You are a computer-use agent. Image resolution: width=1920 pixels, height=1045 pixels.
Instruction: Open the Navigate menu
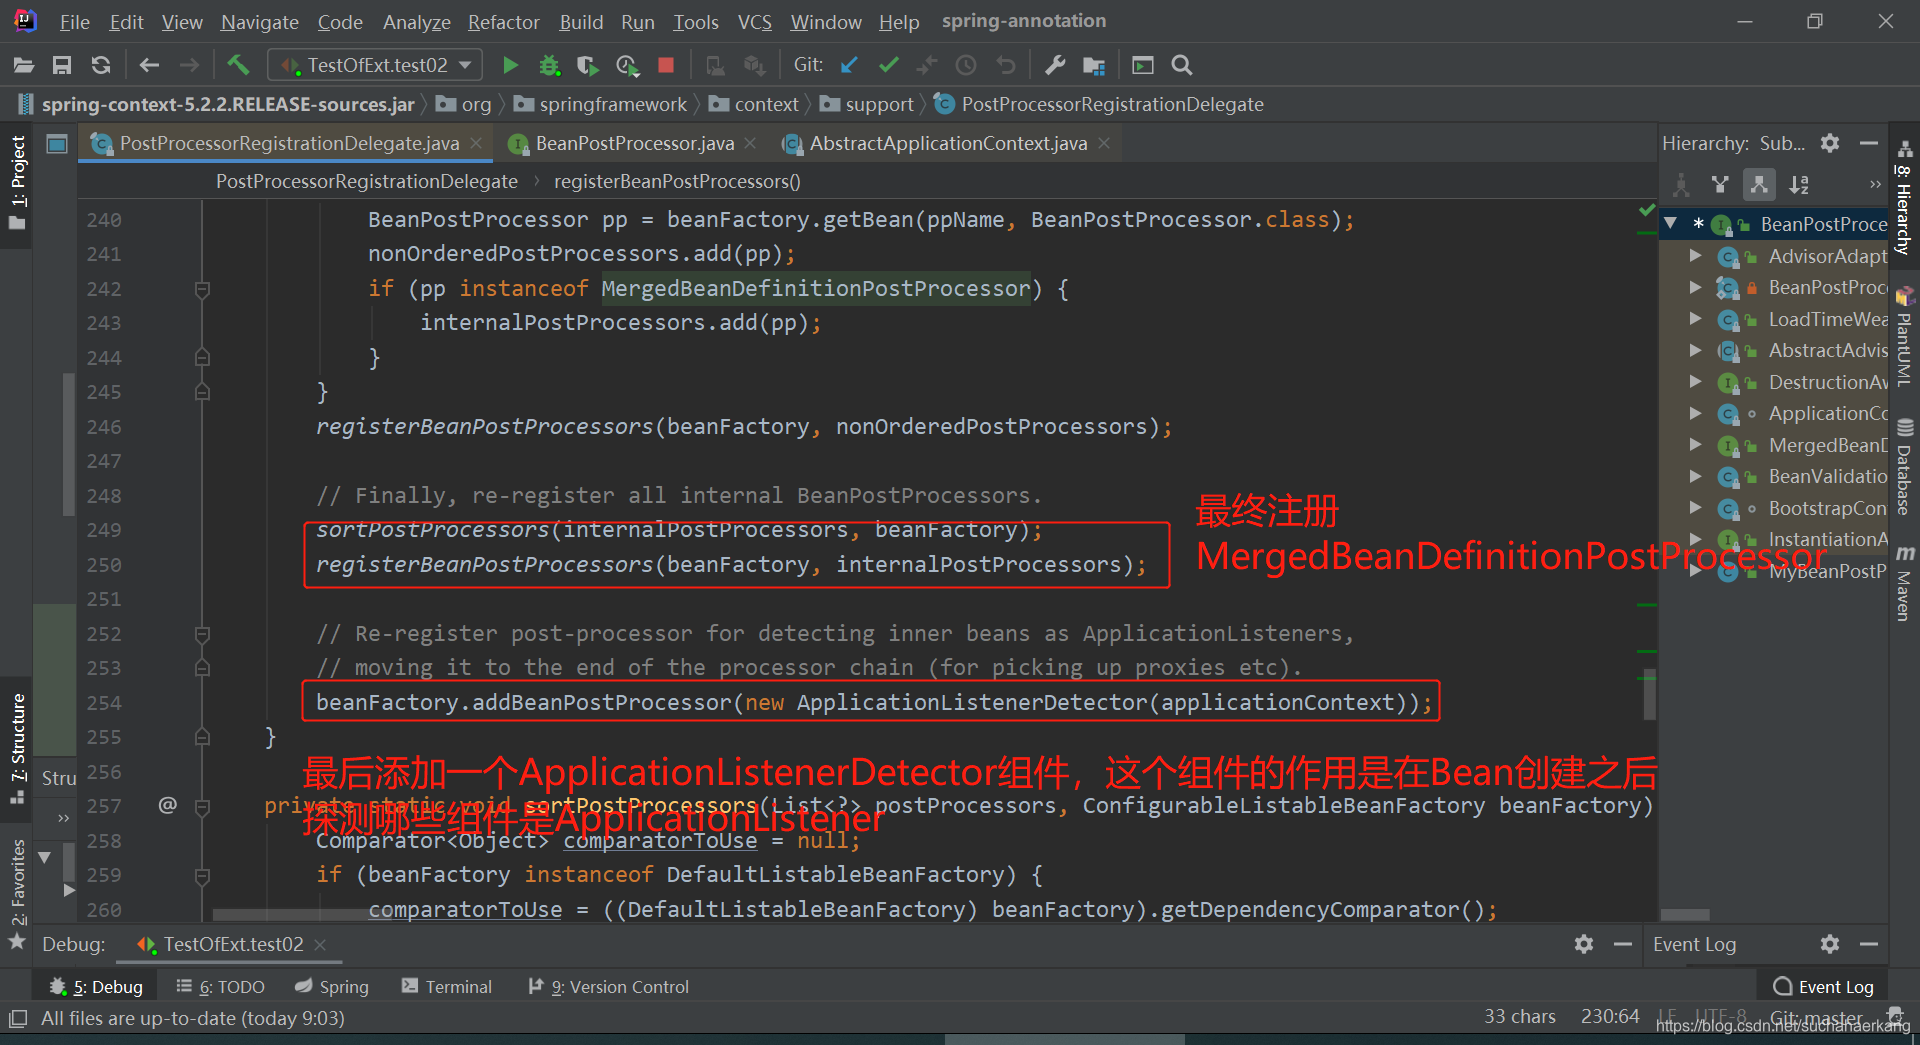pos(259,22)
